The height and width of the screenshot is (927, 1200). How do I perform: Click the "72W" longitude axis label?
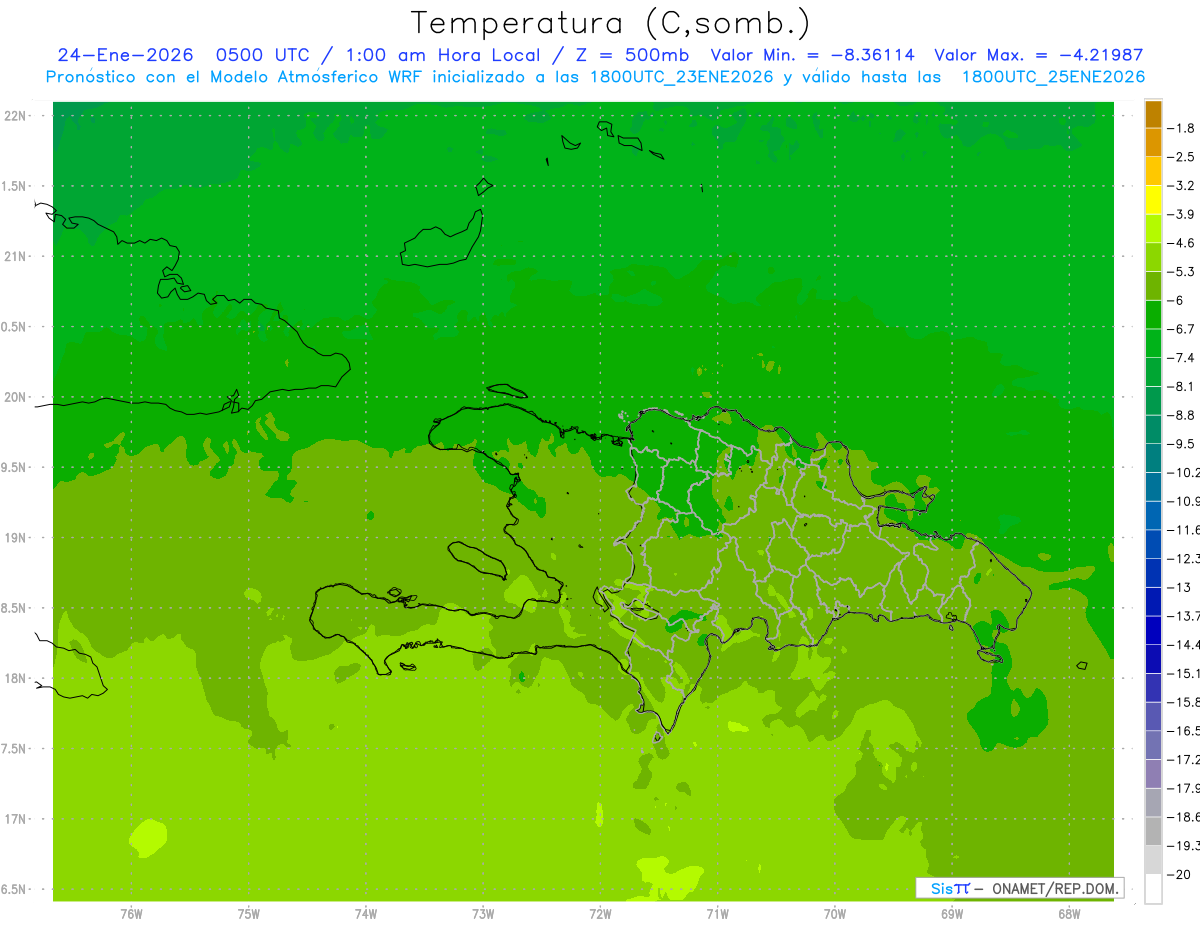point(600,913)
